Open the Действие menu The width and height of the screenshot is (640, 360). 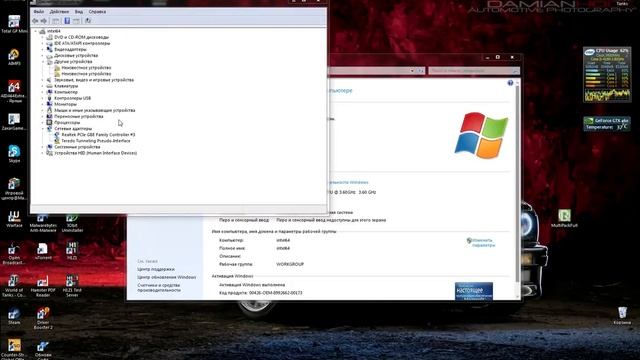[x=59, y=12]
